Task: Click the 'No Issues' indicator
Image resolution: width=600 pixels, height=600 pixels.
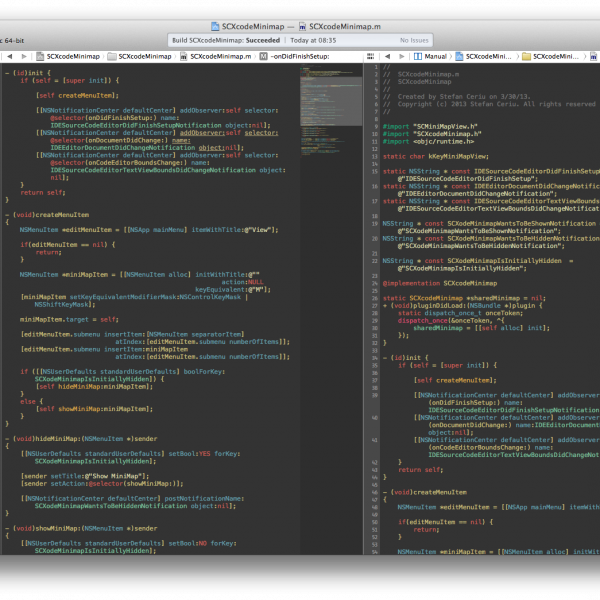Action: (414, 40)
